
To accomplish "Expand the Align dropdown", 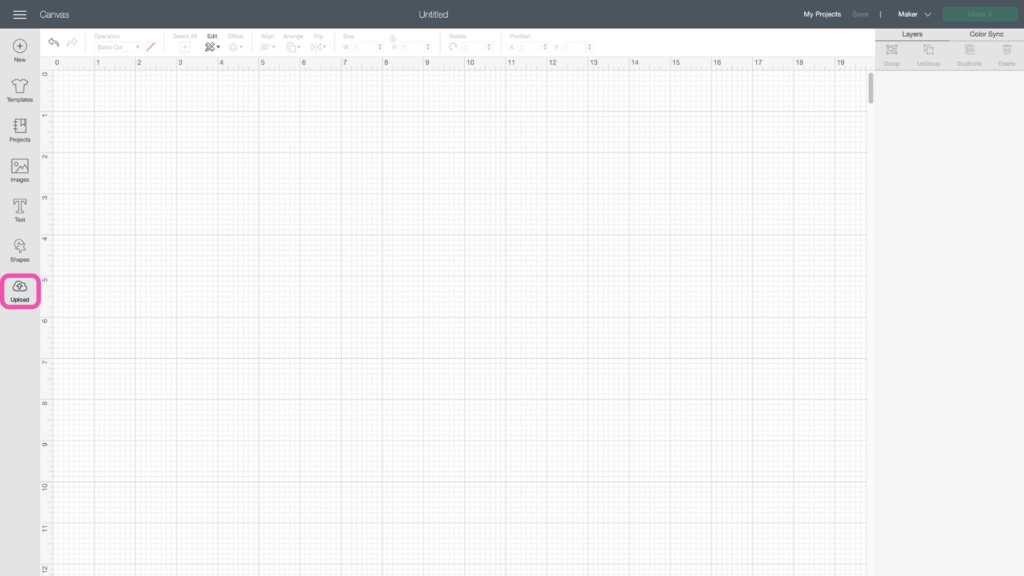I will click(268, 47).
